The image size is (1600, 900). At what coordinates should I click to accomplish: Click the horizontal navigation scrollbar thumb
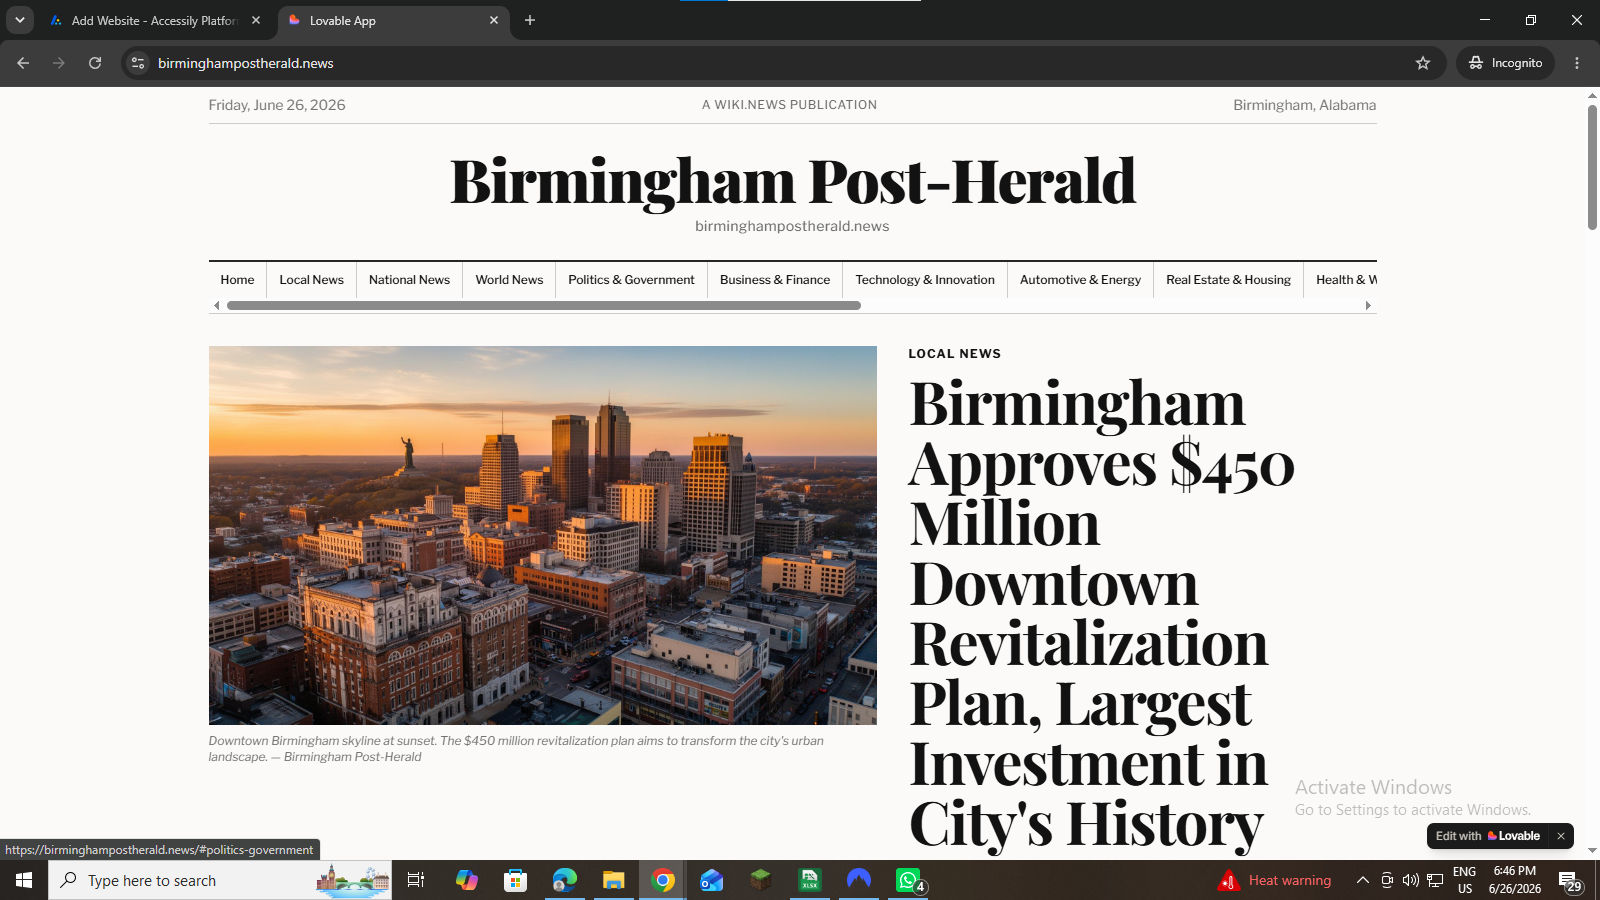tap(544, 306)
